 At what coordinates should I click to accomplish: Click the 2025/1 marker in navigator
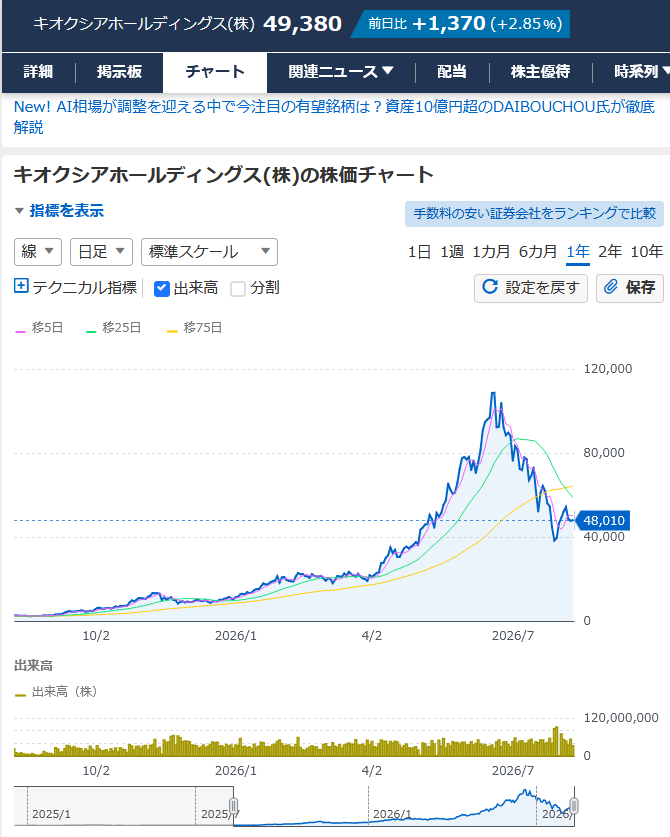tap(51, 814)
